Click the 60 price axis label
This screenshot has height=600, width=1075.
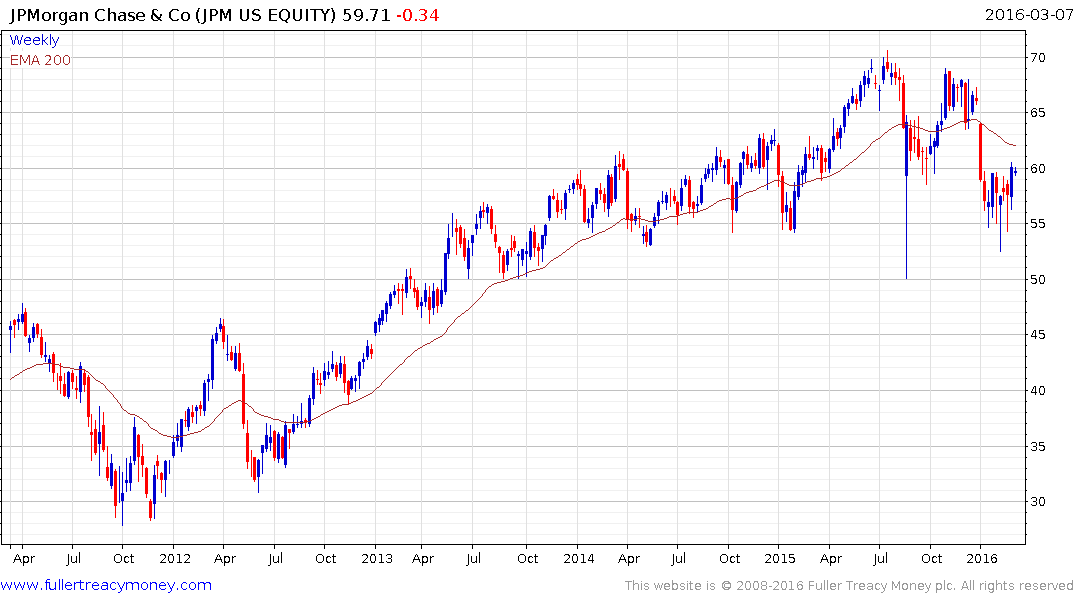[1037, 169]
